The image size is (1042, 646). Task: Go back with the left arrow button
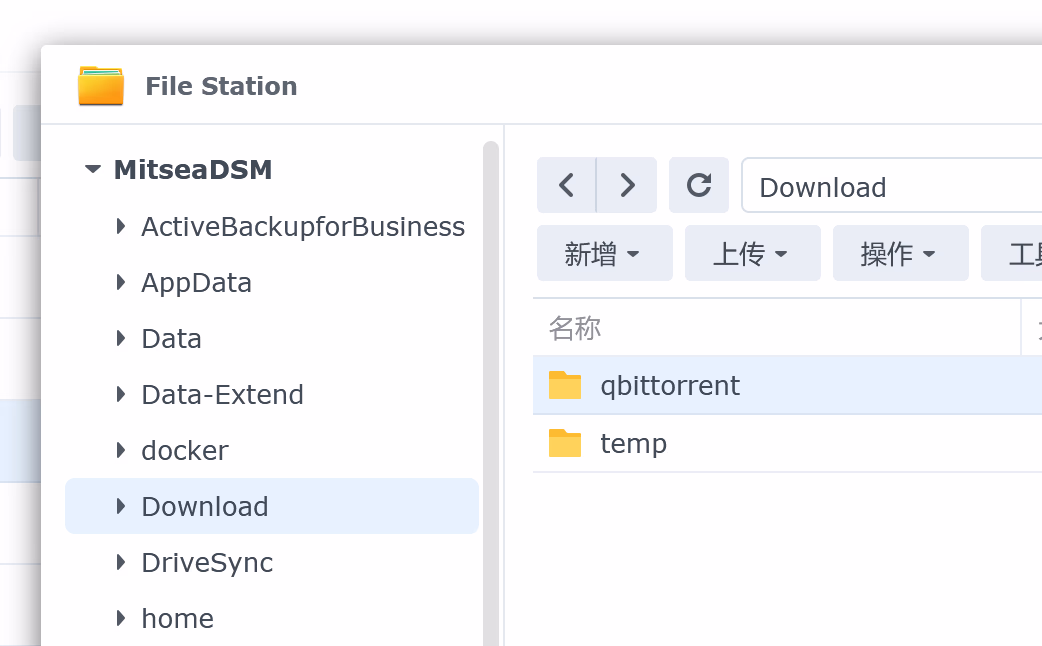(566, 185)
